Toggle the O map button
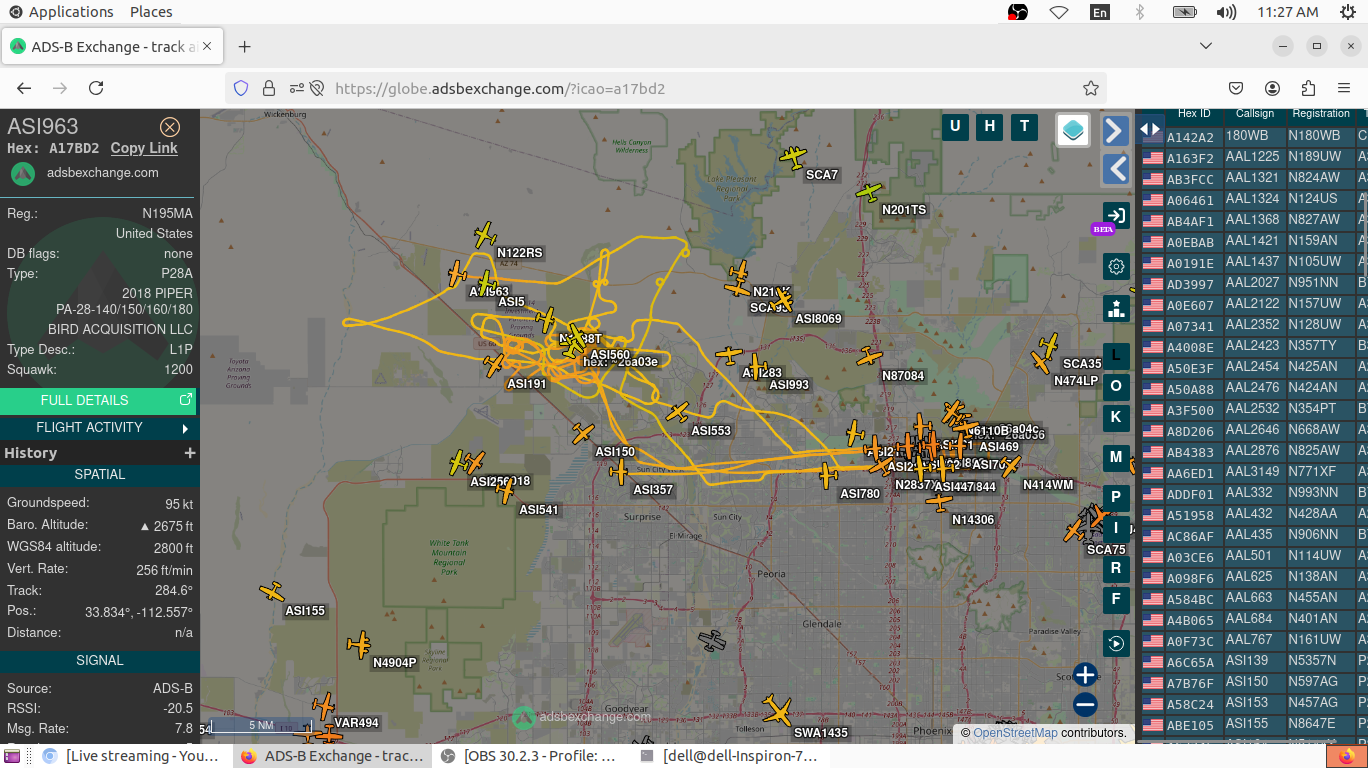 pos(1116,386)
